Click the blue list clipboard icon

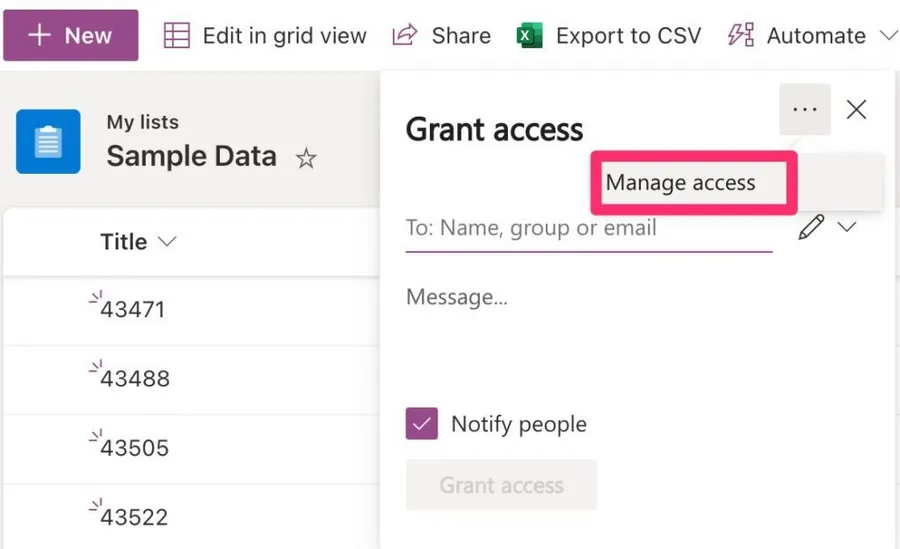coord(48,141)
